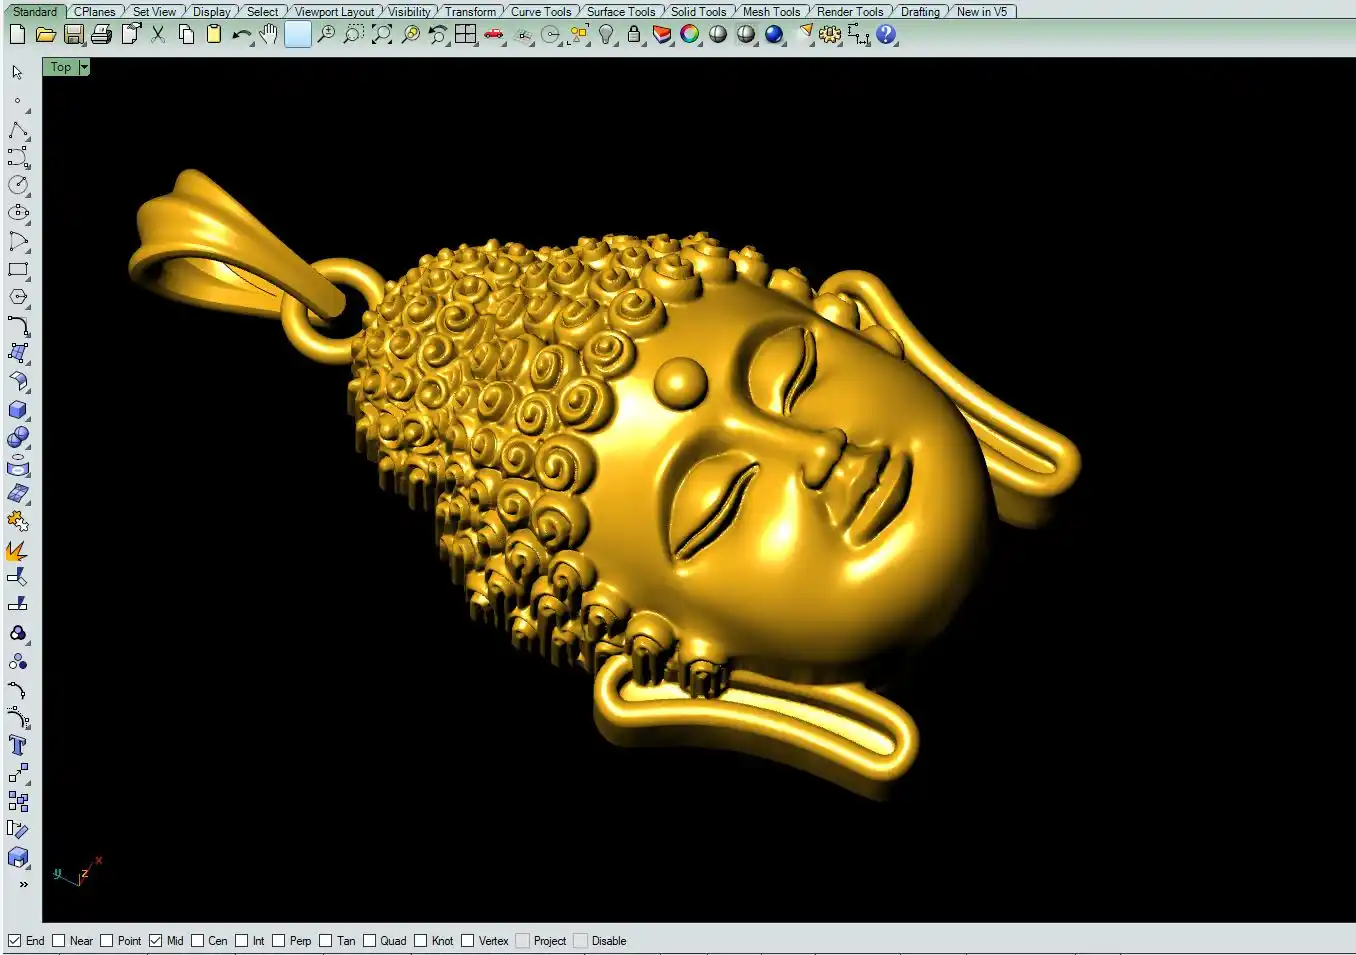Enable the Near osnap checkbox
The height and width of the screenshot is (955, 1356).
pos(59,941)
